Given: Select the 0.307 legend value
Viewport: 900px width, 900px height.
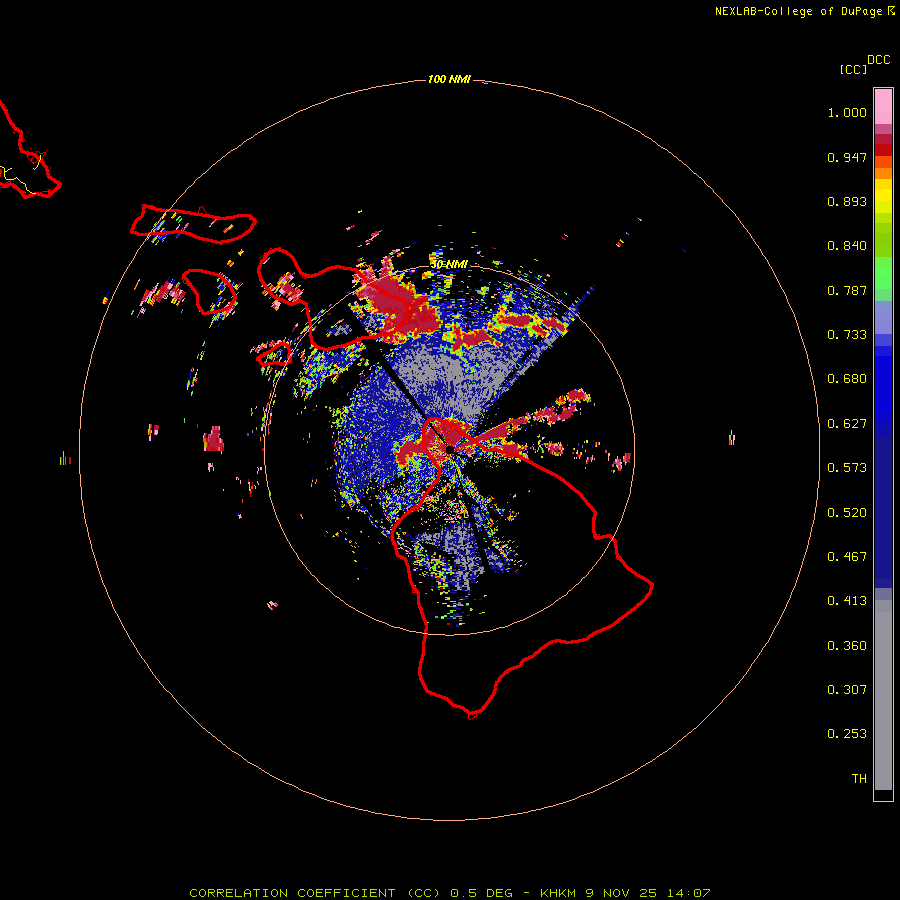Looking at the screenshot, I should [847, 690].
